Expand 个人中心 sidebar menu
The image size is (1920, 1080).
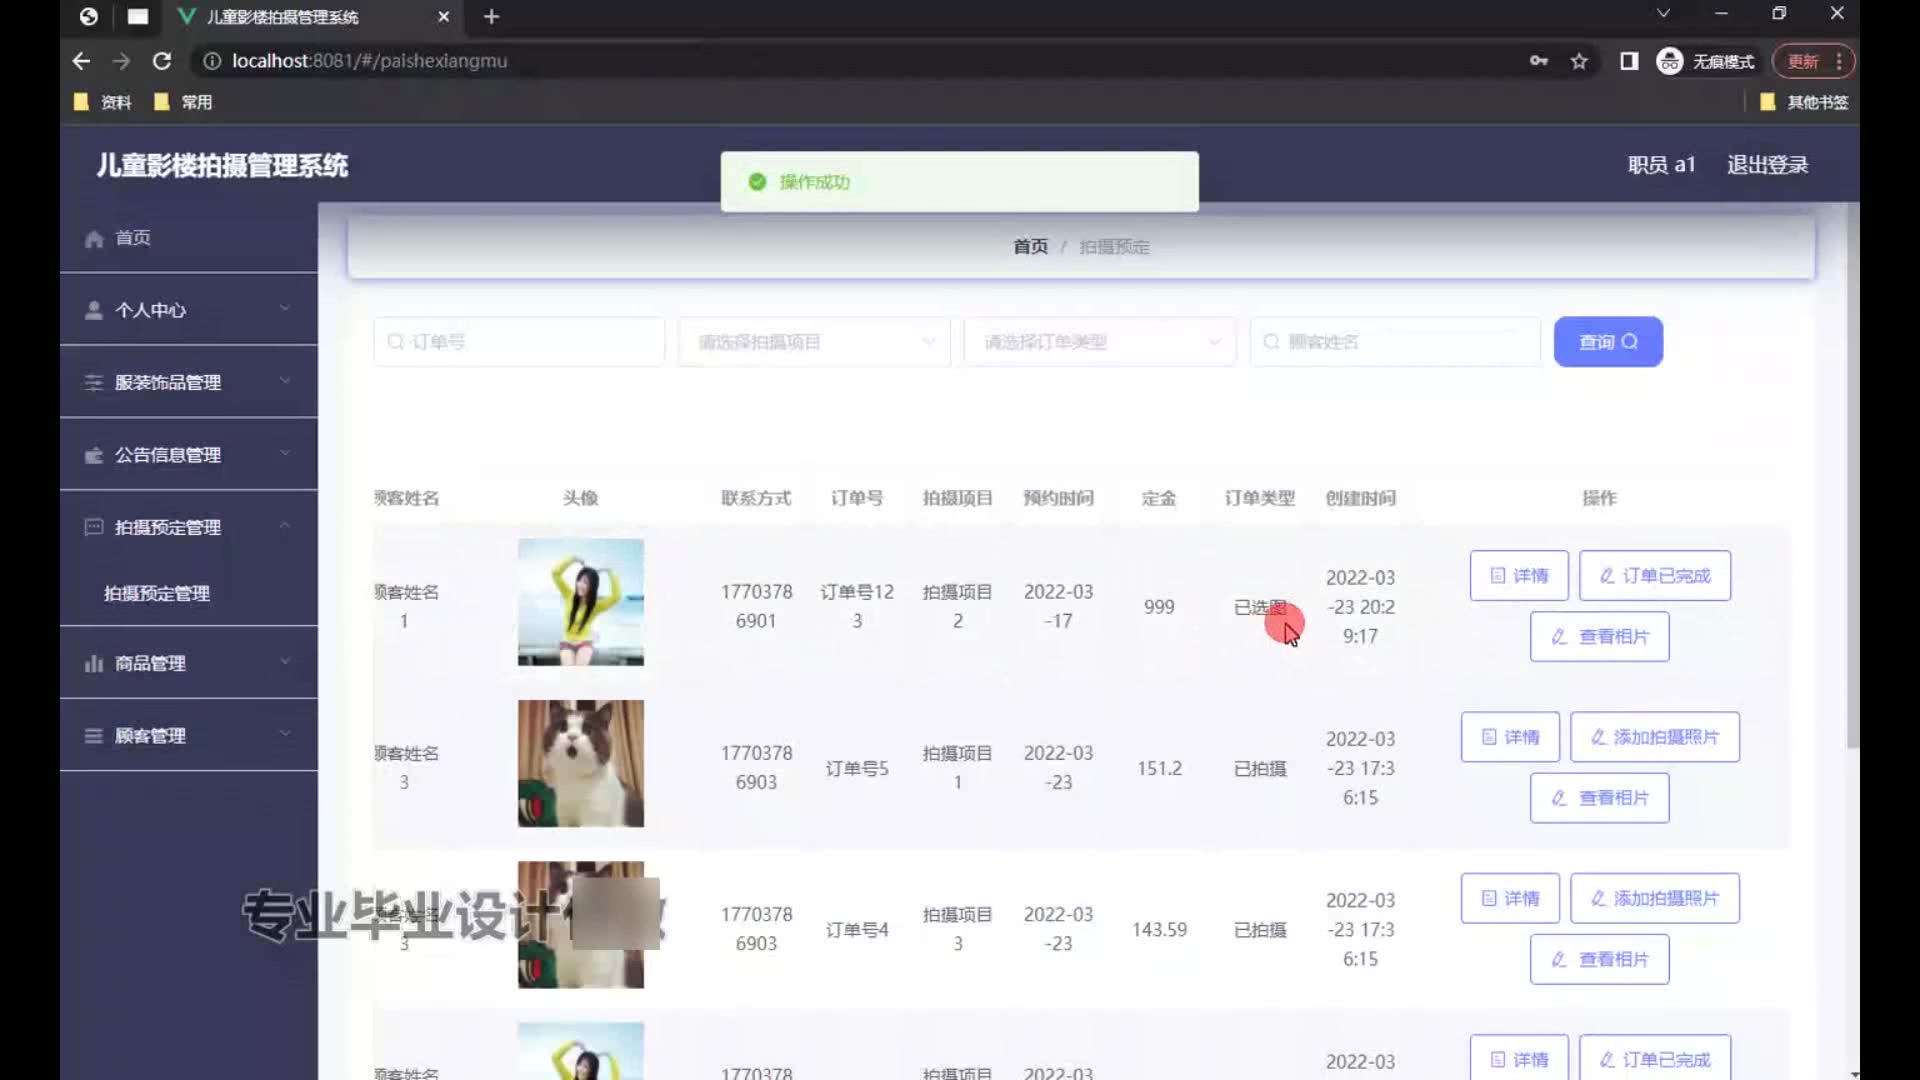pyautogui.click(x=189, y=310)
